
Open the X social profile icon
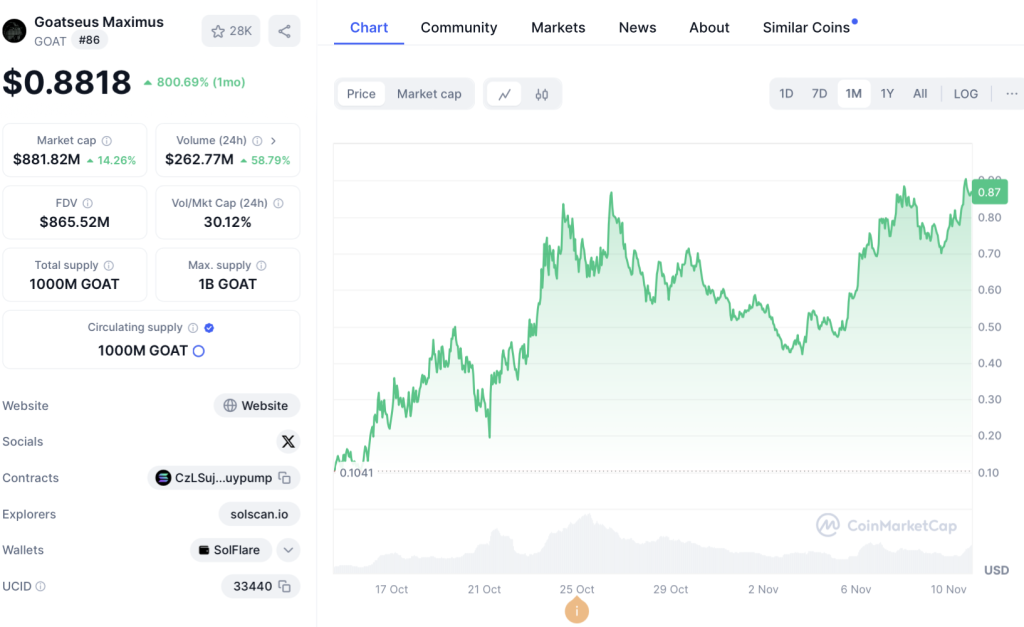288,442
